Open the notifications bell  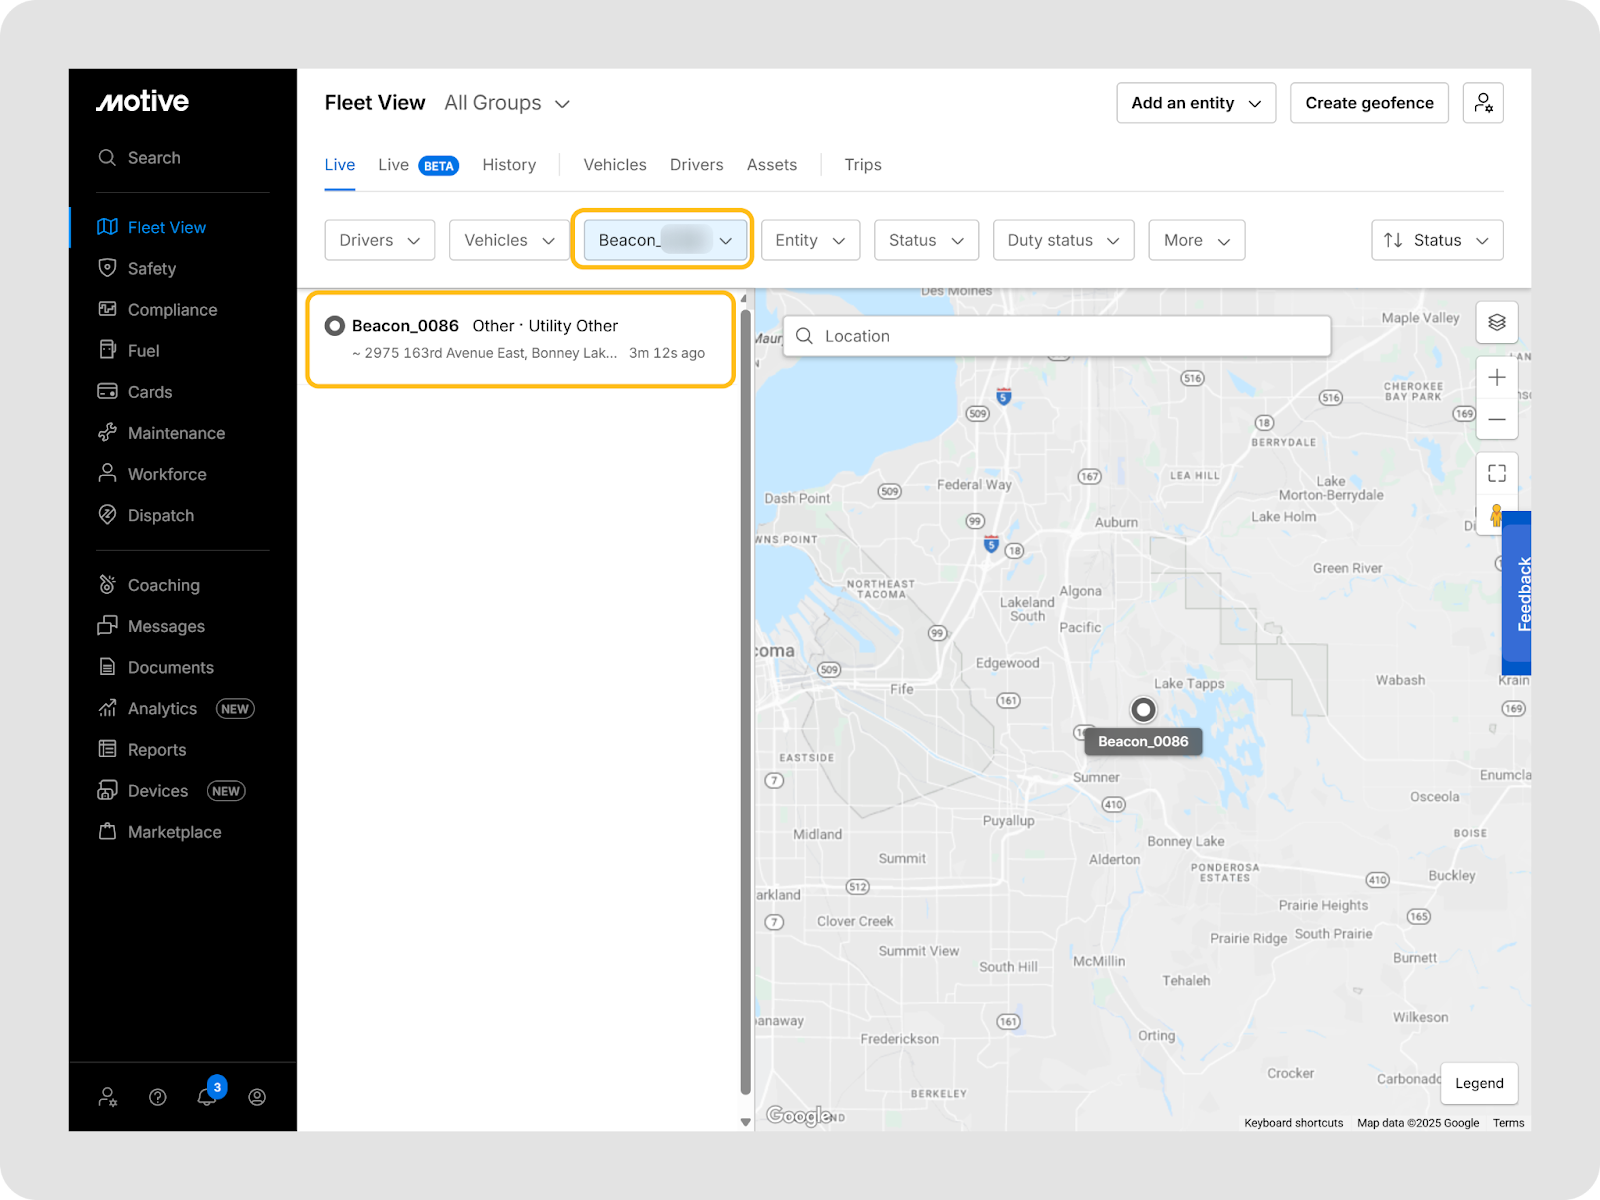(207, 1097)
